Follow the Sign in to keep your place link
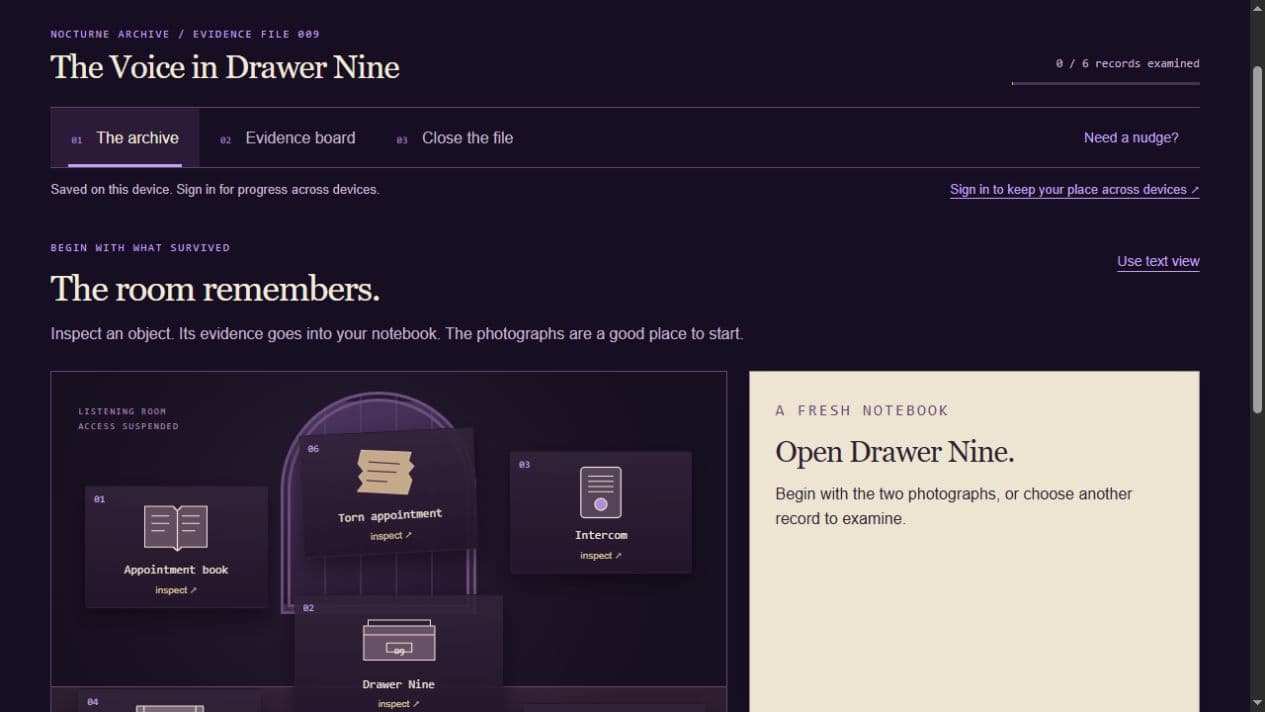This screenshot has width=1265, height=712. 1074,190
